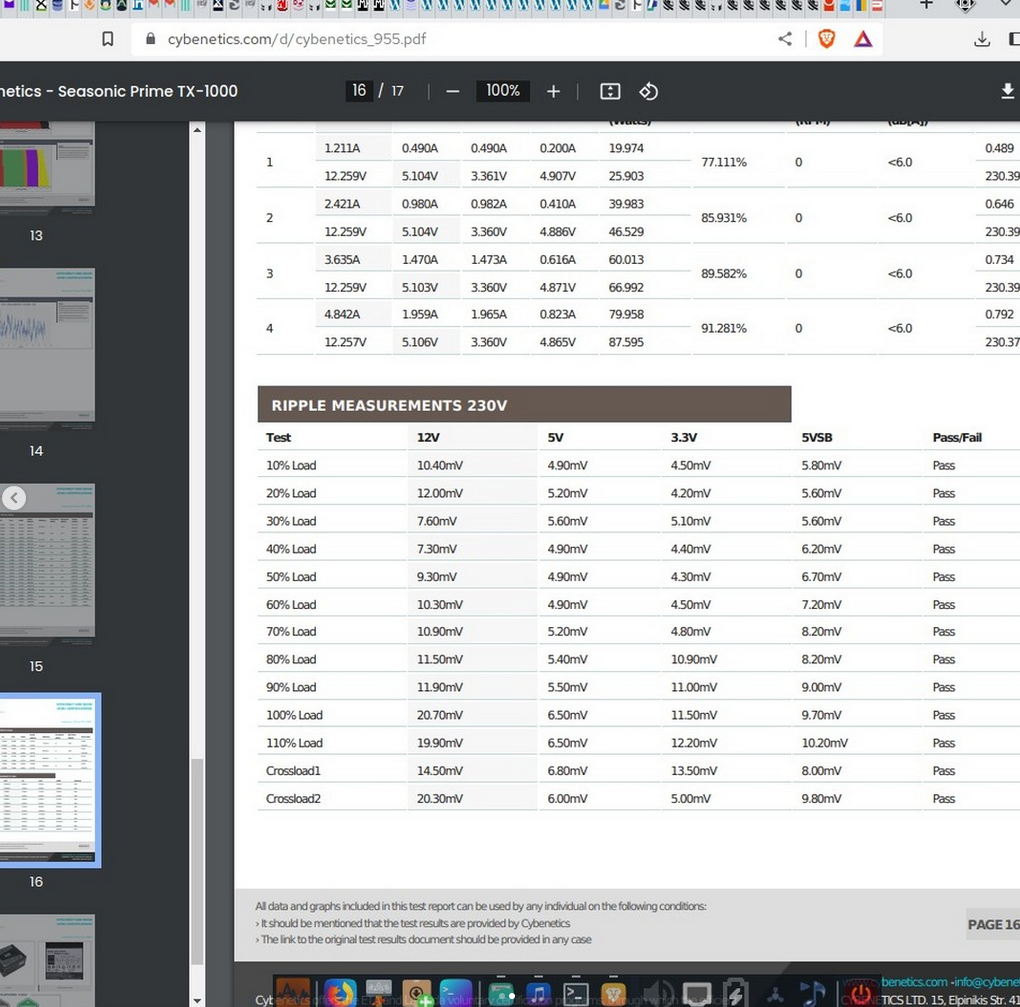Click the thumbnail sidebar scrollbar handle
1020x1007 pixels.
click(197, 862)
